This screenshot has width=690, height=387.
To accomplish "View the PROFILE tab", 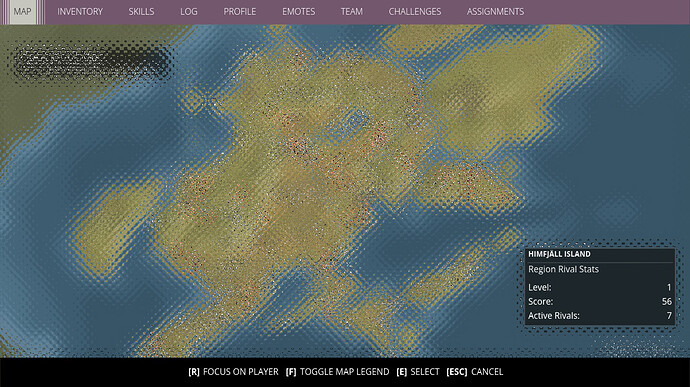I will click(240, 12).
